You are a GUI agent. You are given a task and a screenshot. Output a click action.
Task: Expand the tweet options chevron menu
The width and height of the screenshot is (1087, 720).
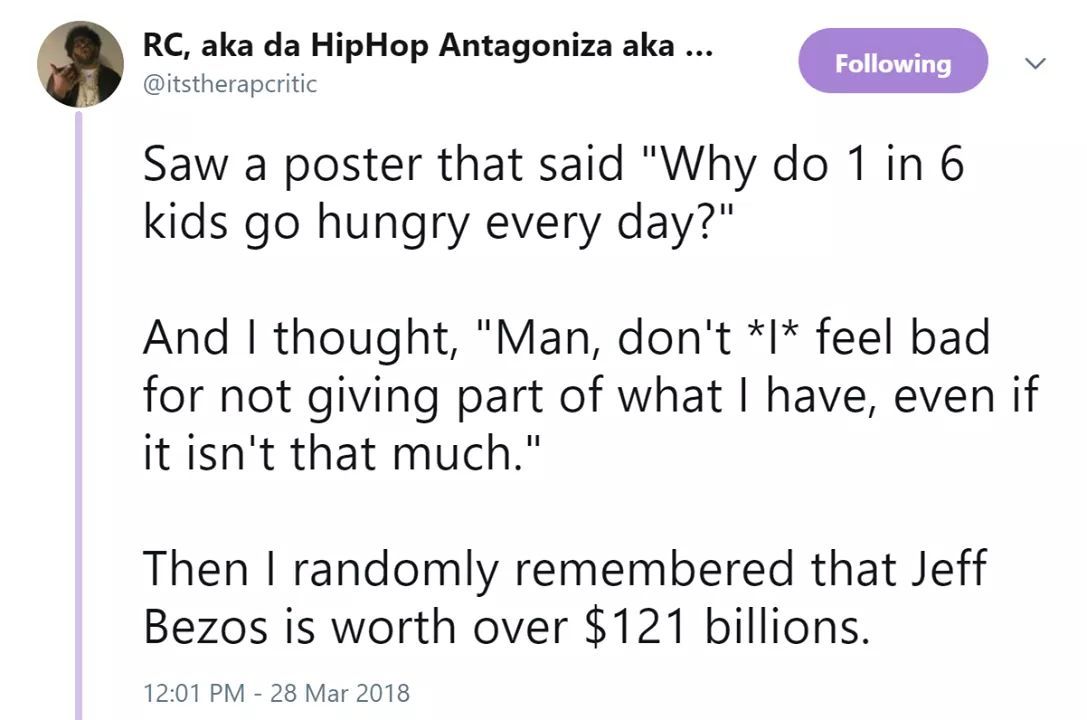tap(1036, 64)
